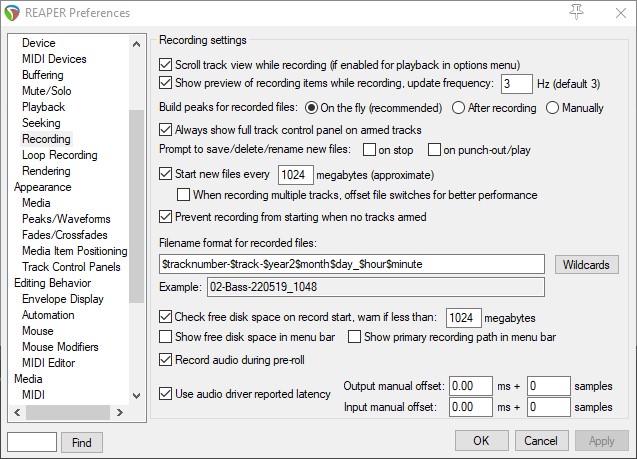
Task: Open the Mute/Solo preferences page
Action: tap(47, 91)
